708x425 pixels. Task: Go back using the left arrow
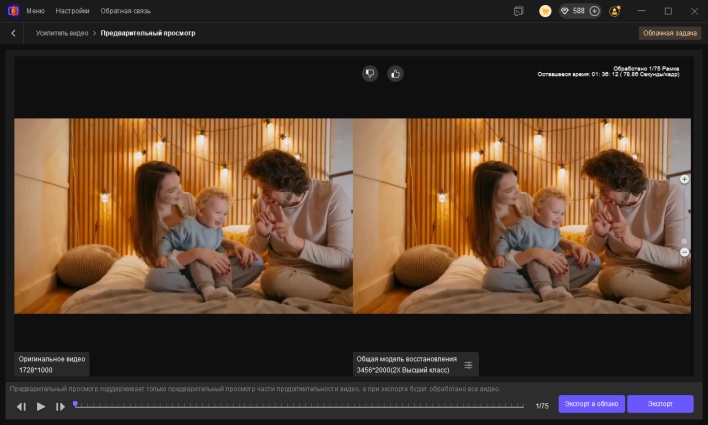point(13,33)
